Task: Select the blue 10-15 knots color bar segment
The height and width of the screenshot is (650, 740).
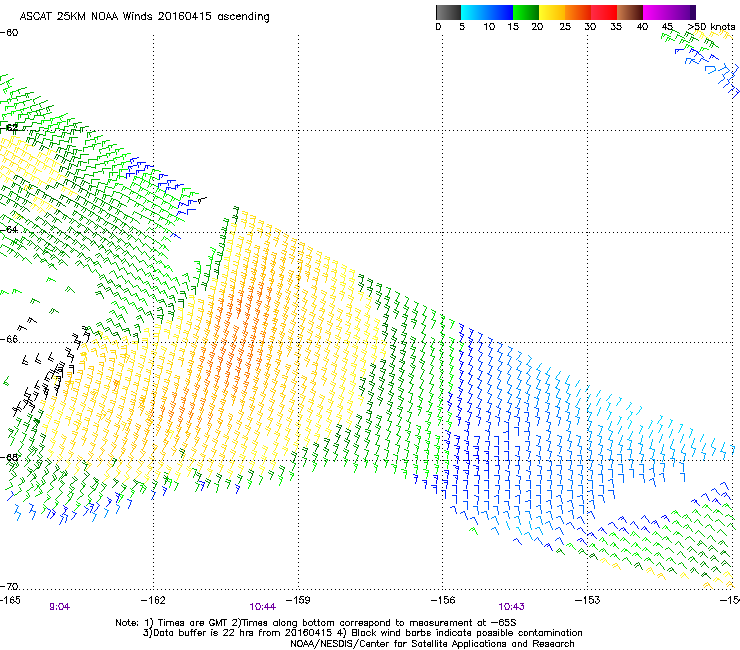Action: [500, 12]
